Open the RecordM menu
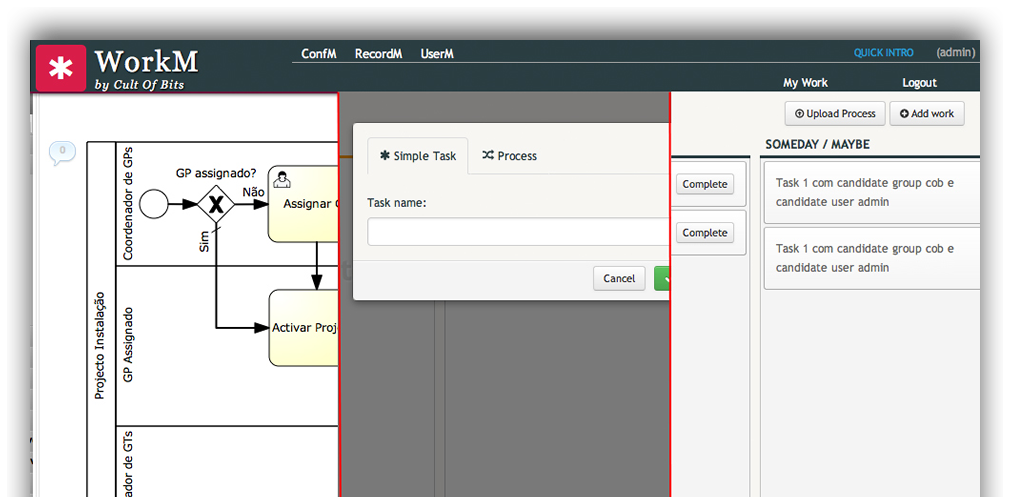The image size is (1010, 497). click(378, 54)
